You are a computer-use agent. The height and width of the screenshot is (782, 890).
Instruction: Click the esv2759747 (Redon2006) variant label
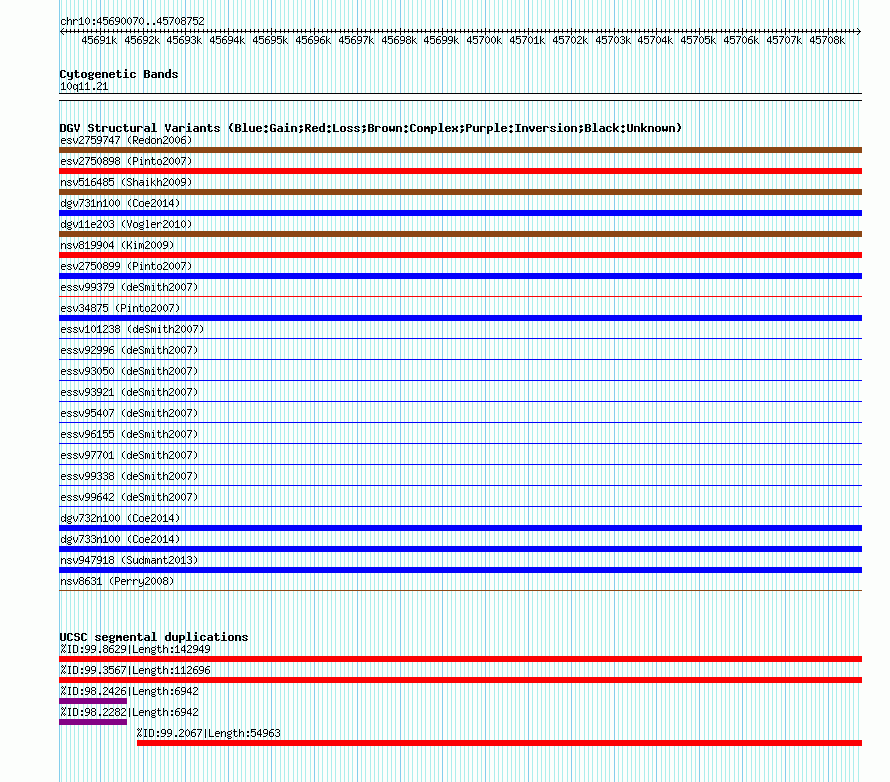[x=126, y=140]
